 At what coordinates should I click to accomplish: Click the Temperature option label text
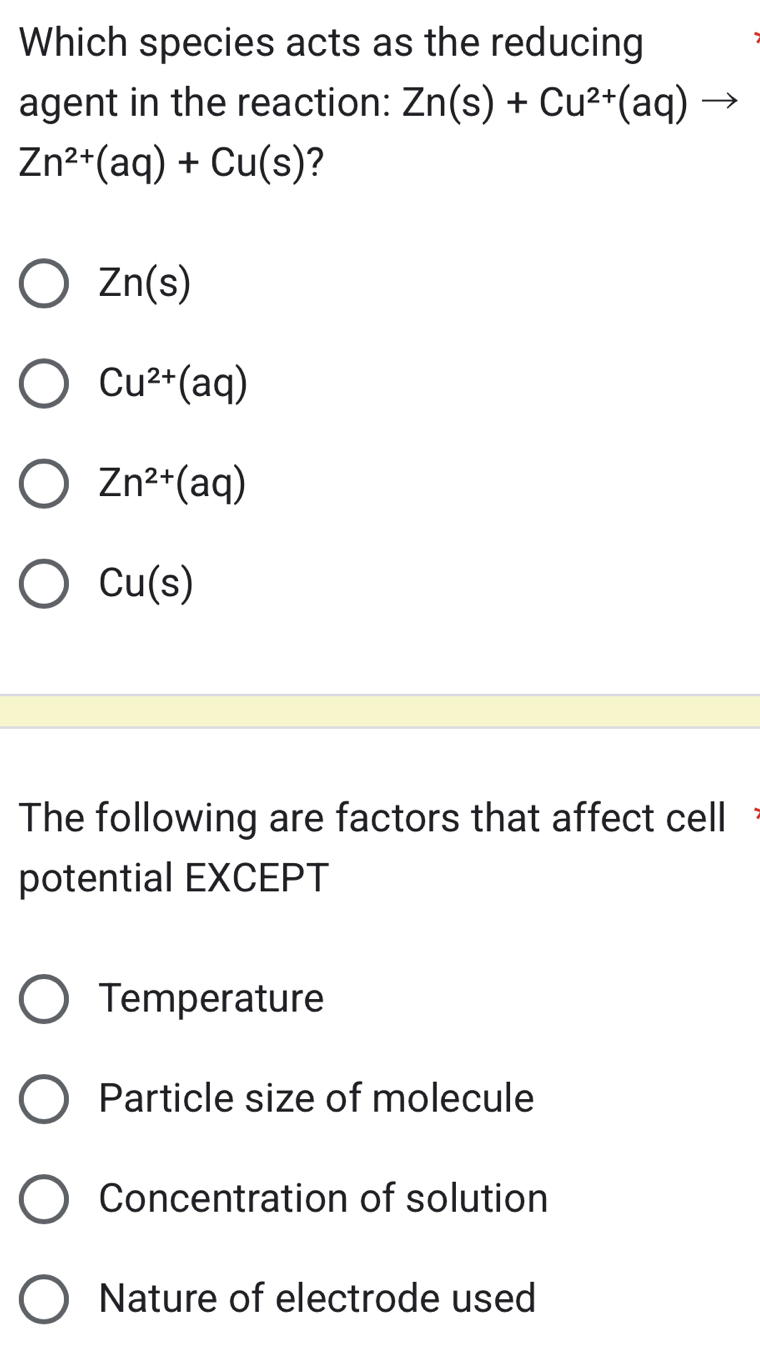coord(211,998)
